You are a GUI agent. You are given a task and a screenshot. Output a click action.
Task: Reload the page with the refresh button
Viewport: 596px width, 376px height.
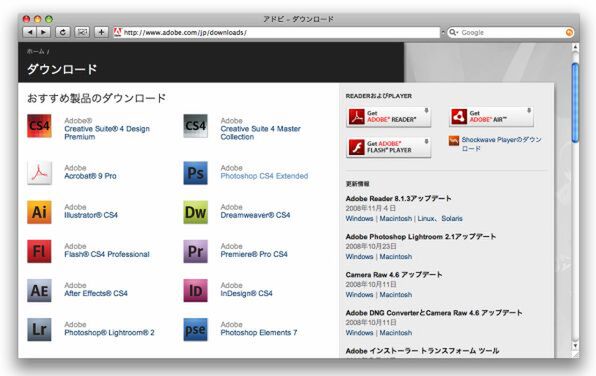pyautogui.click(x=63, y=32)
